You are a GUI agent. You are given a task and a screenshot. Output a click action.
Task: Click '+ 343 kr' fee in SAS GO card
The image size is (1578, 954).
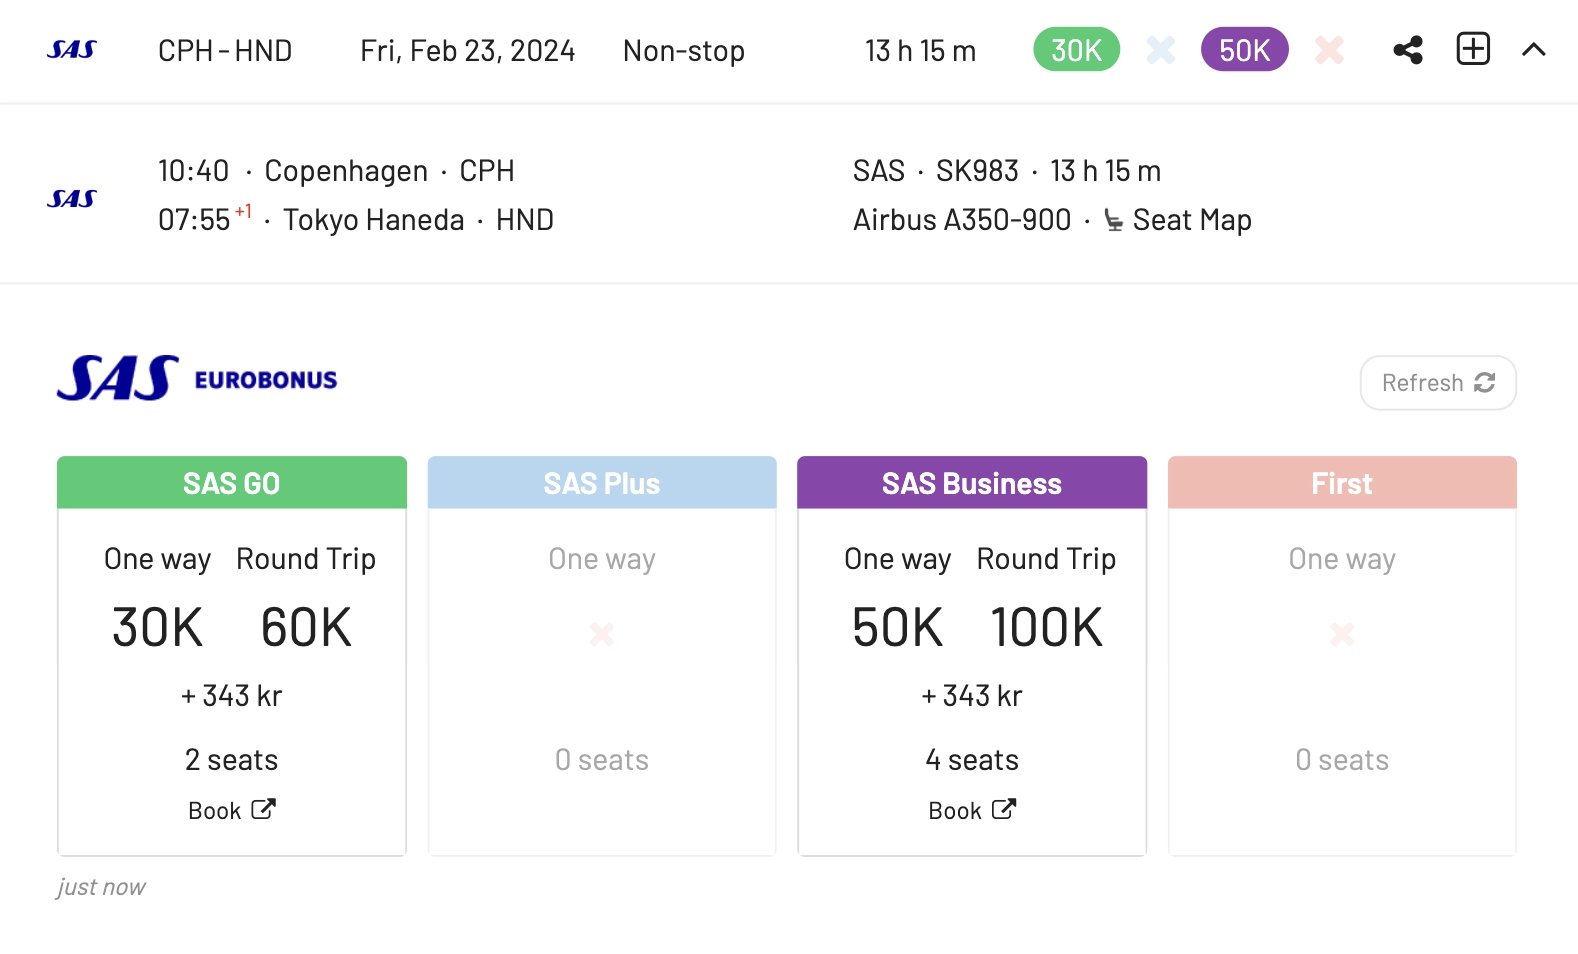pos(232,696)
